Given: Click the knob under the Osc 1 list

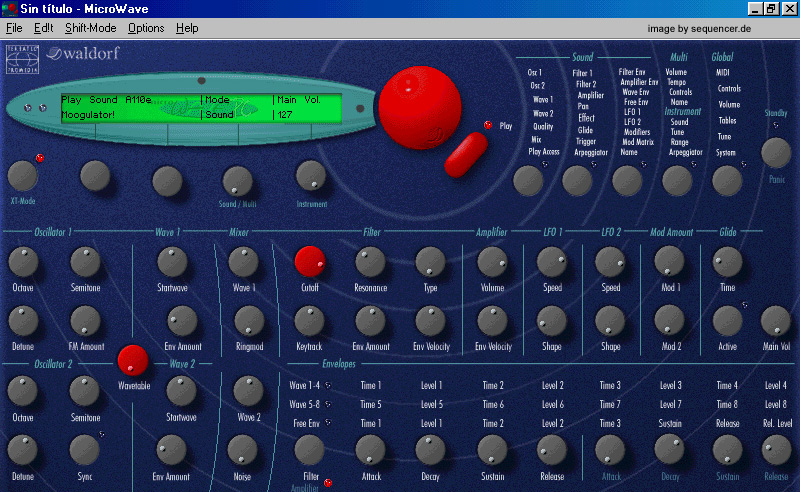Looking at the screenshot, I should (x=528, y=181).
